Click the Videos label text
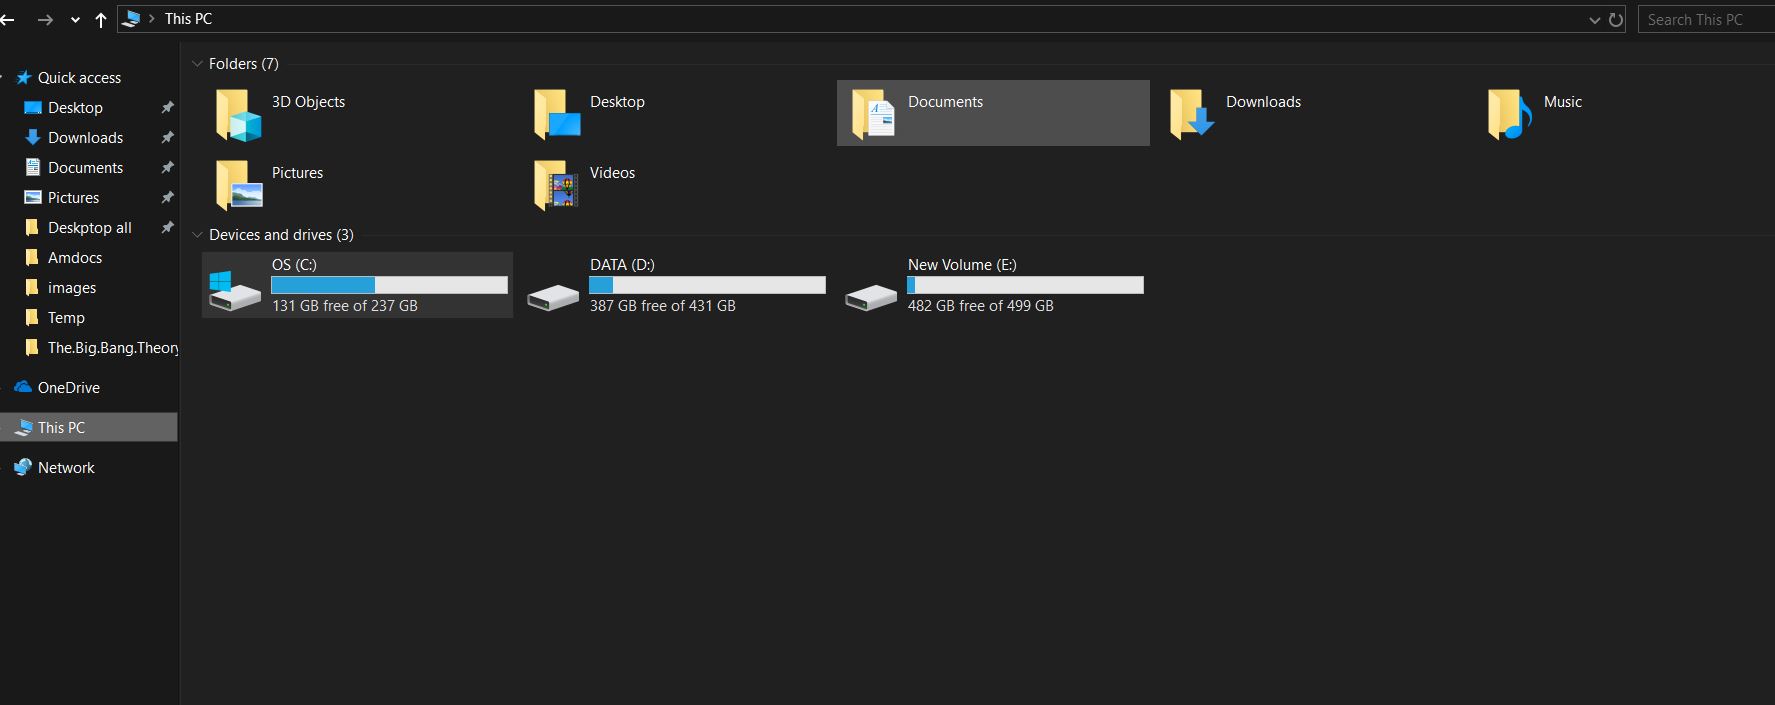Image resolution: width=1775 pixels, height=705 pixels. point(612,173)
